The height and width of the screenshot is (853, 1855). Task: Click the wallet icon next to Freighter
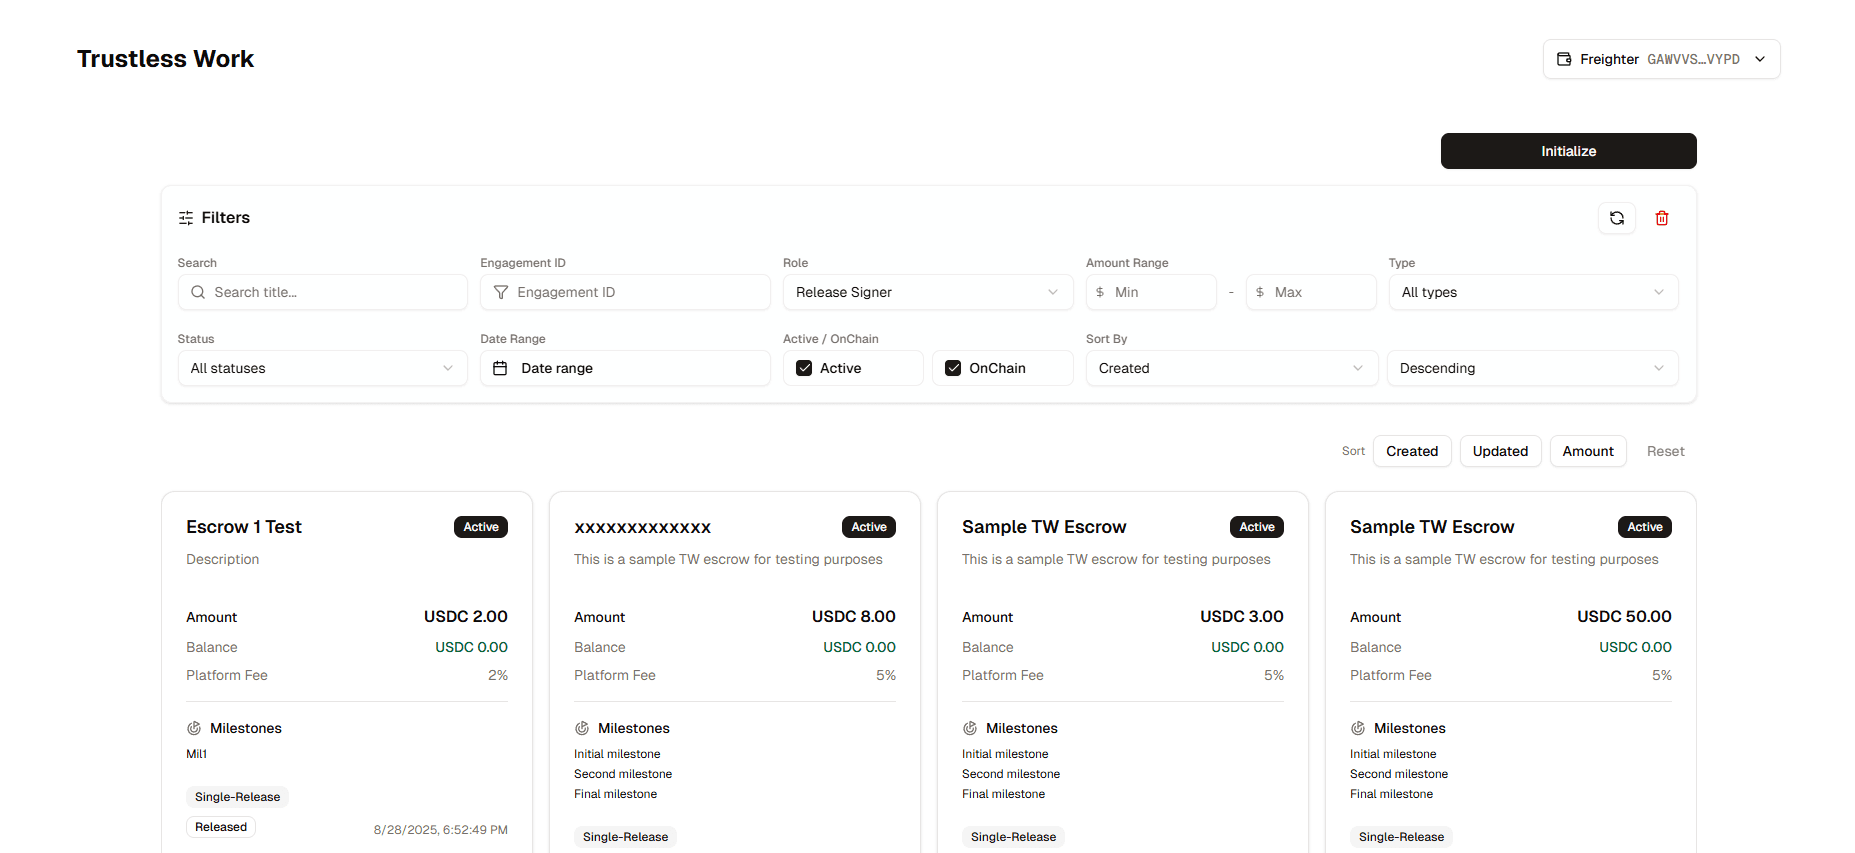click(x=1564, y=59)
